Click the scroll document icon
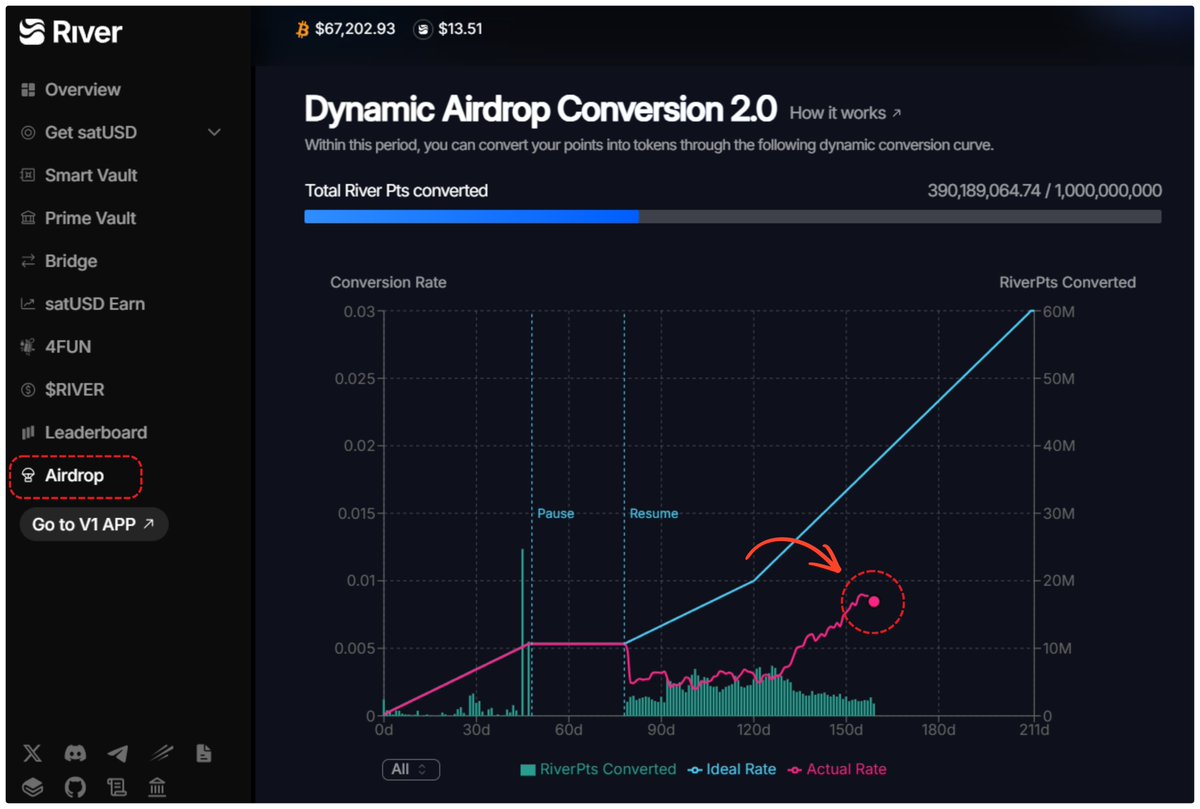This screenshot has width=1200, height=809. coord(117,787)
